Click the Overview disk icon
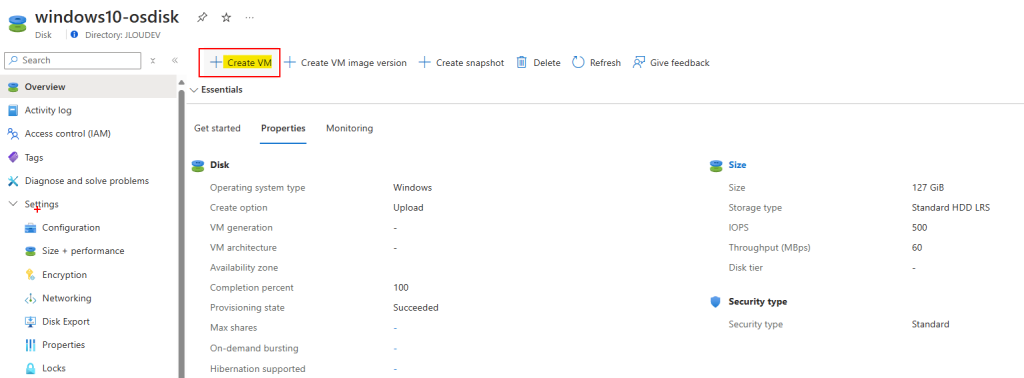Viewport: 1024px width, 378px height. (x=12, y=87)
